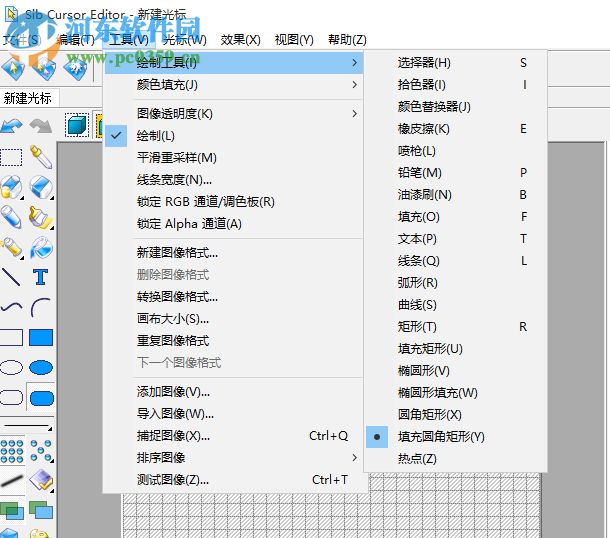This screenshot has width=610, height=538.
Task: Select 喷枪(L) in the submenu
Action: [x=456, y=151]
